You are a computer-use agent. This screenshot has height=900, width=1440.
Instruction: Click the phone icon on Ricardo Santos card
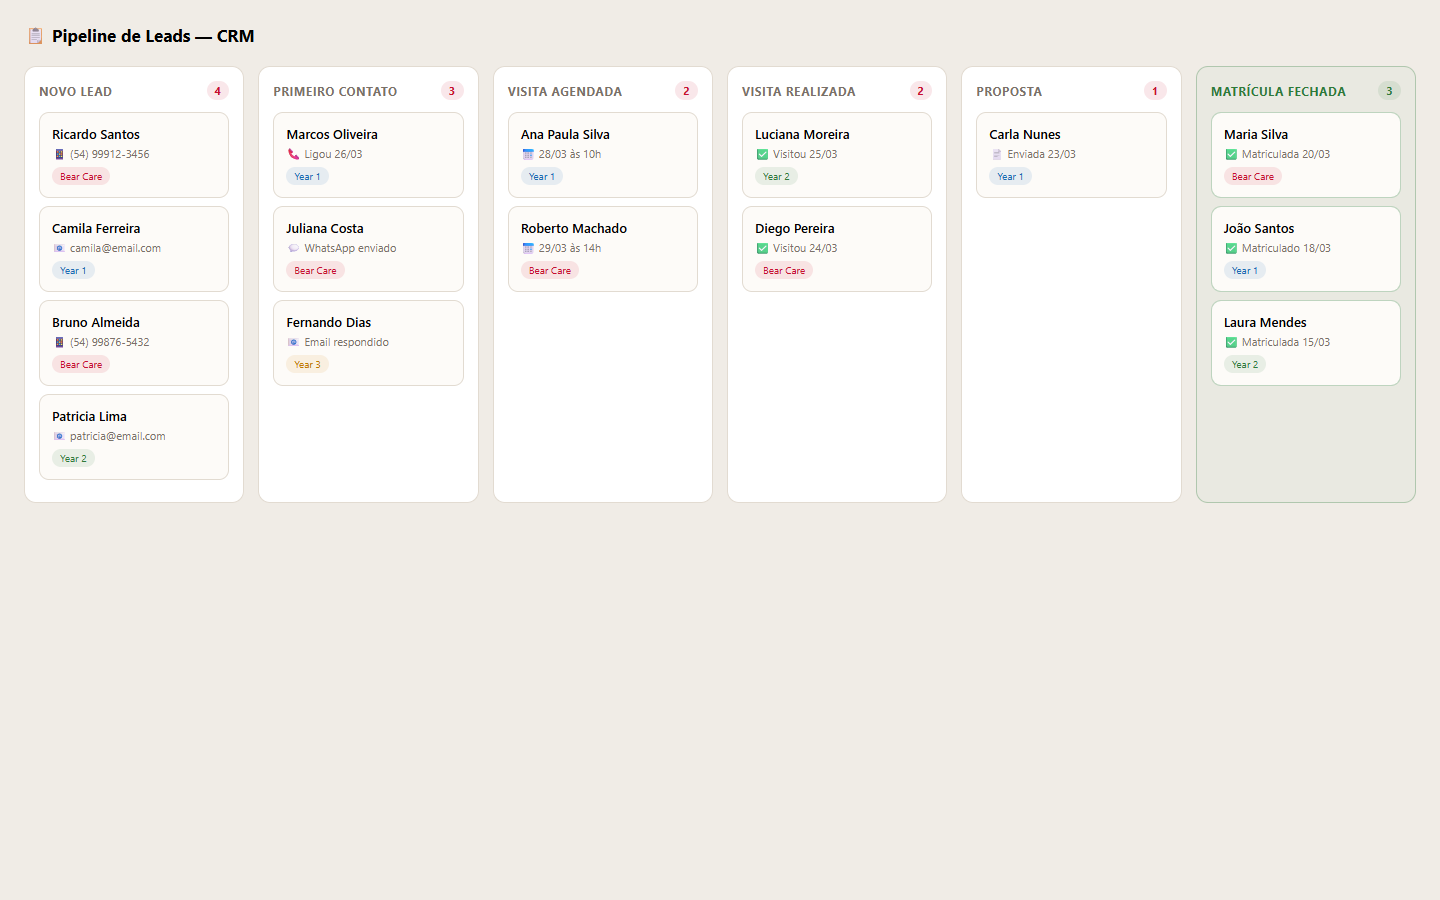[x=58, y=154]
